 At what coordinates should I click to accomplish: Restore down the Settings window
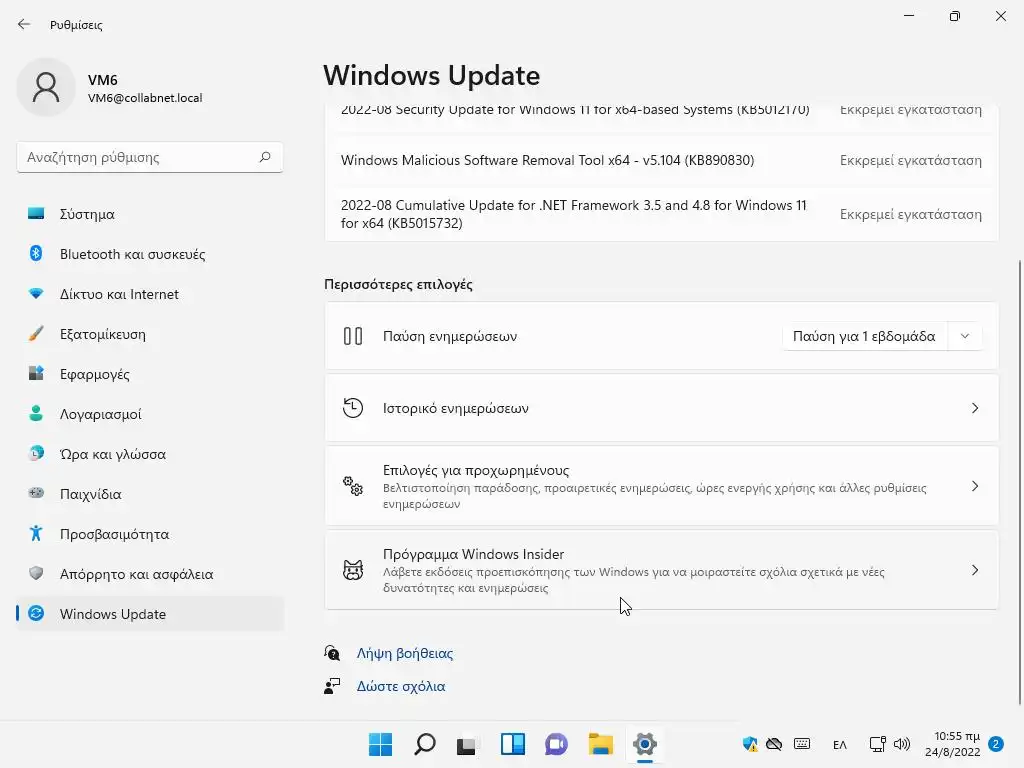[x=955, y=16]
